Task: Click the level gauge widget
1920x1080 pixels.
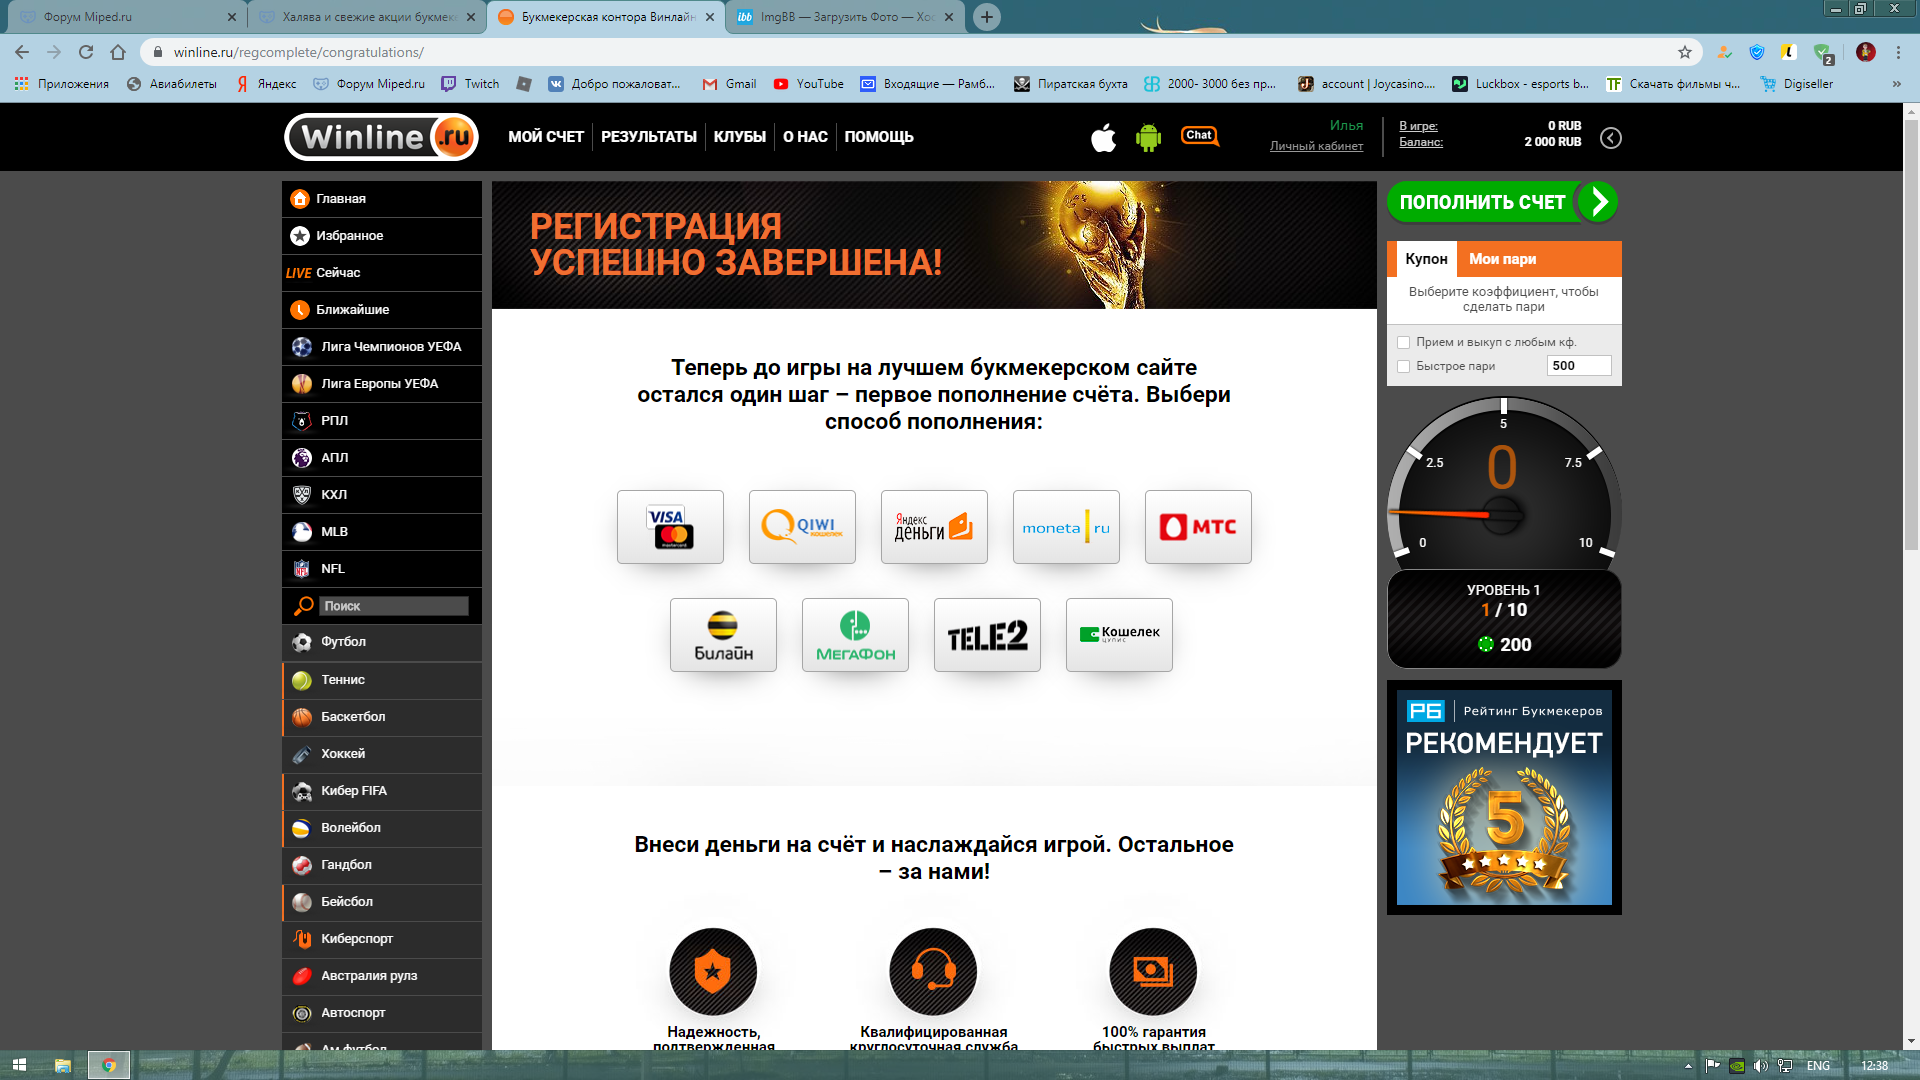Action: (x=1504, y=532)
